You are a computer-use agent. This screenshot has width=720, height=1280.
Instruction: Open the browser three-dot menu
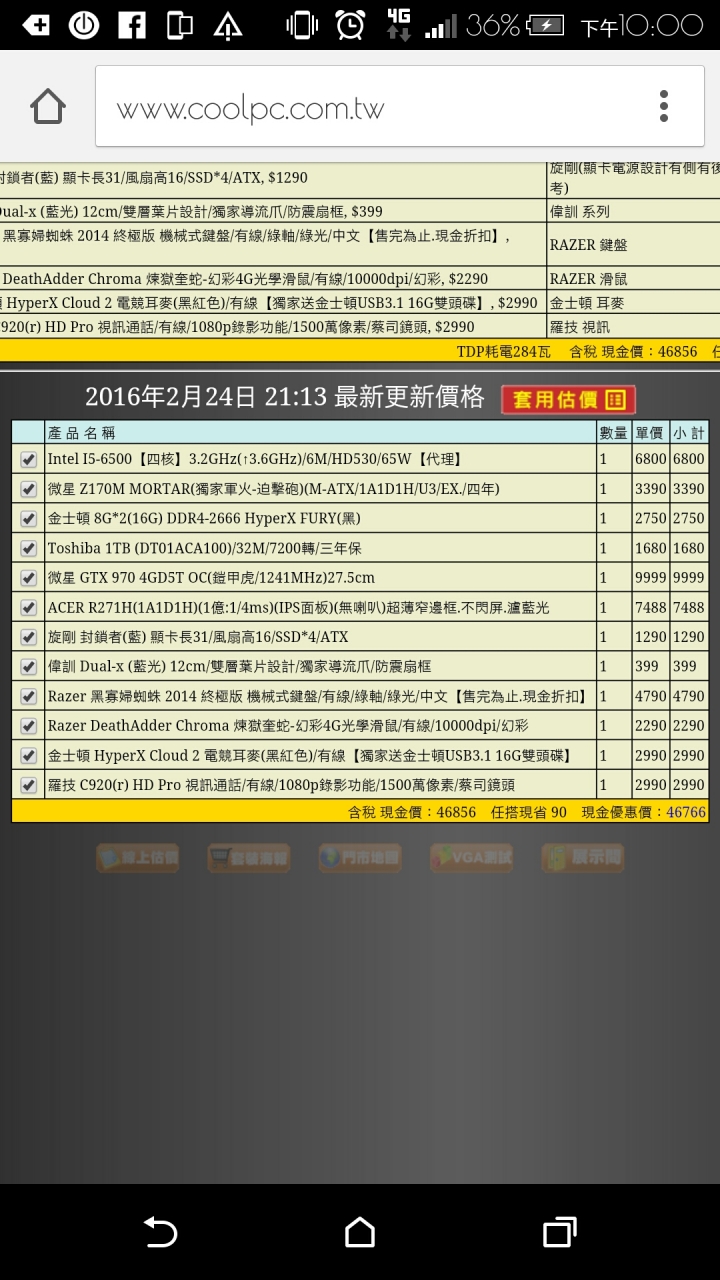point(663,106)
